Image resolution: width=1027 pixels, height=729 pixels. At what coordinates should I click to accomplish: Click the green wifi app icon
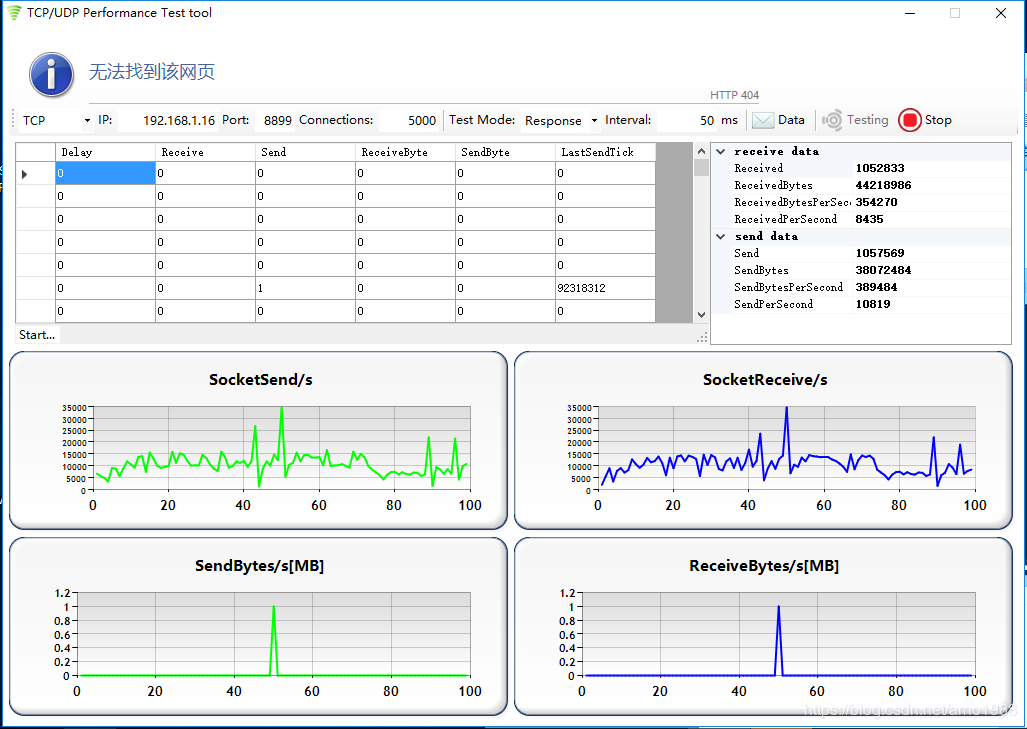(14, 12)
